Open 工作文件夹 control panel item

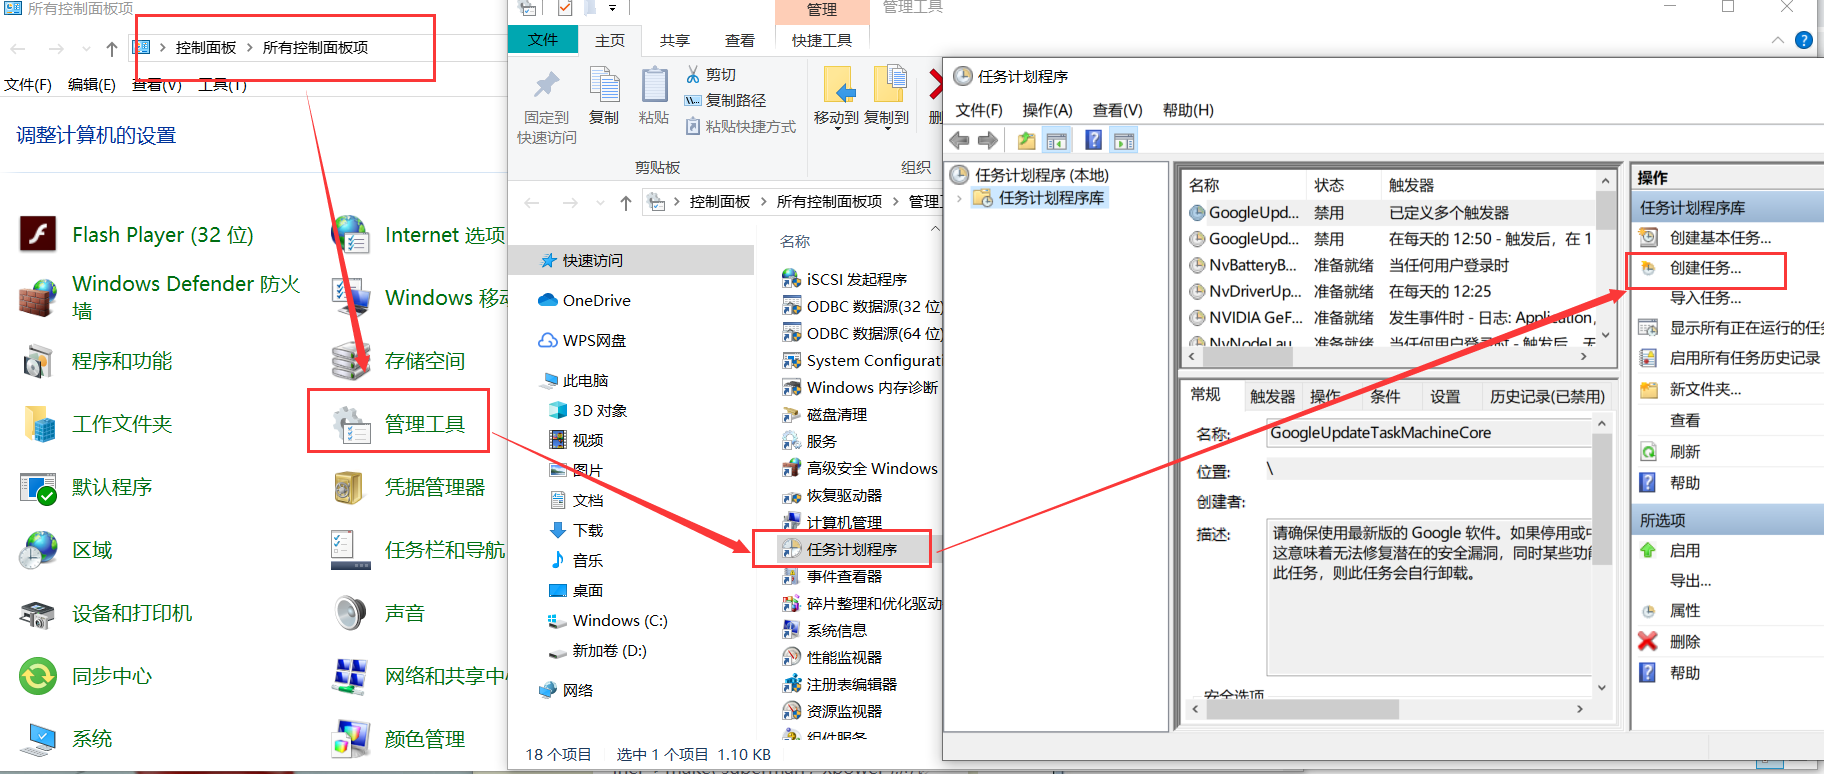[x=97, y=424]
